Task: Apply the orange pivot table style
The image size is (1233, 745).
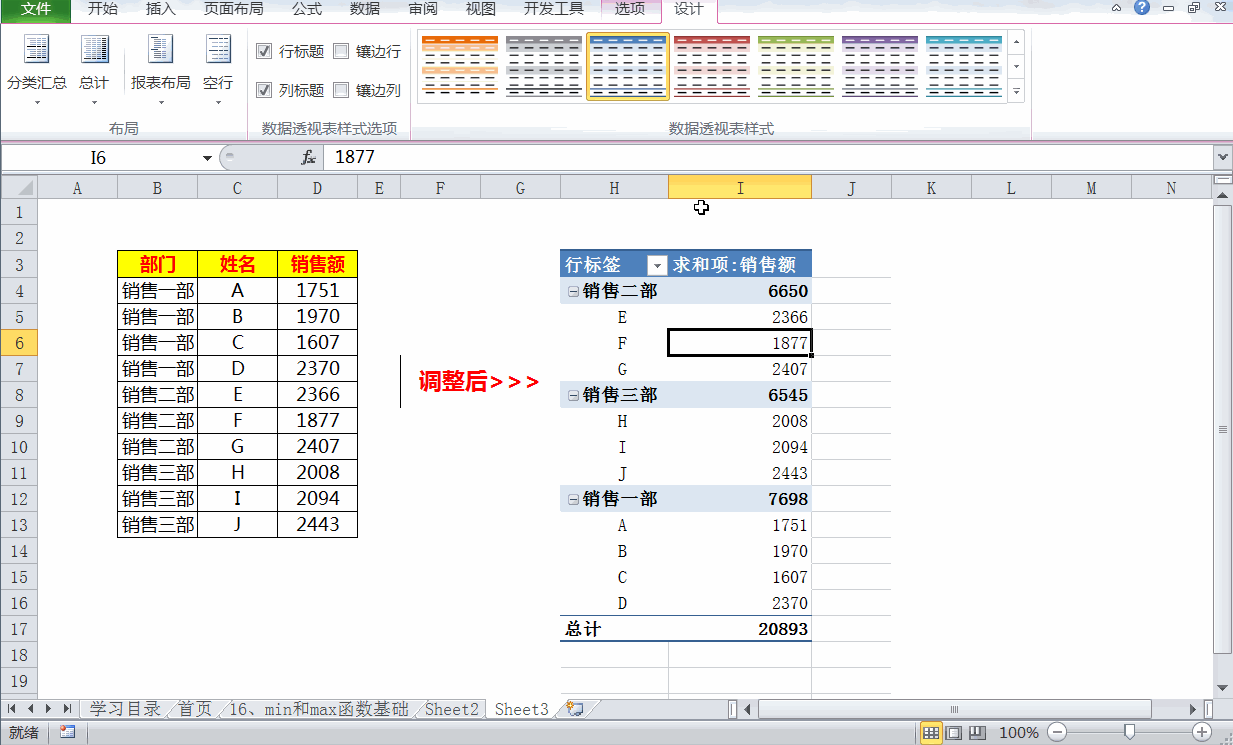Action: coord(459,66)
